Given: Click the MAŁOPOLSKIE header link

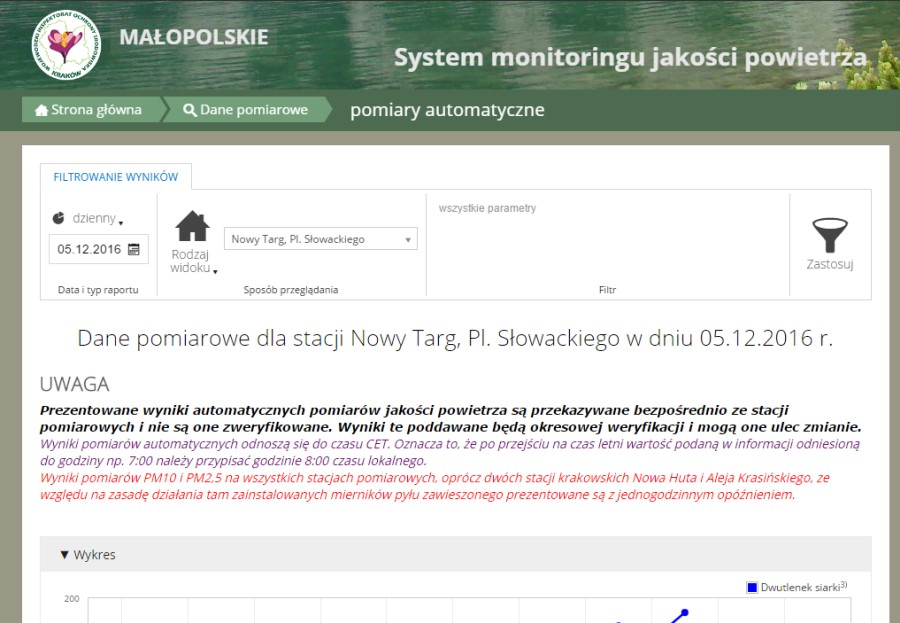Looking at the screenshot, I should click(194, 37).
